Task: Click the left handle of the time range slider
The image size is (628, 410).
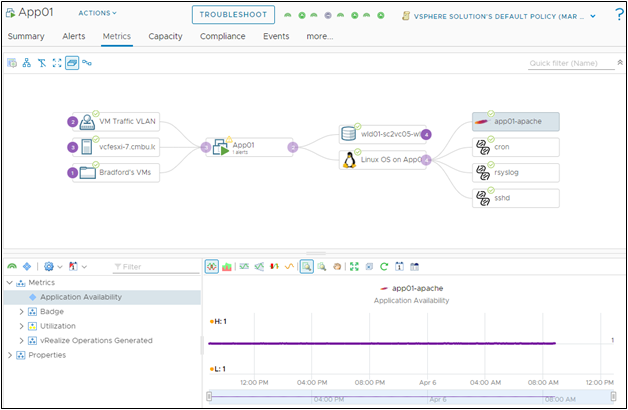Action: pos(209,396)
